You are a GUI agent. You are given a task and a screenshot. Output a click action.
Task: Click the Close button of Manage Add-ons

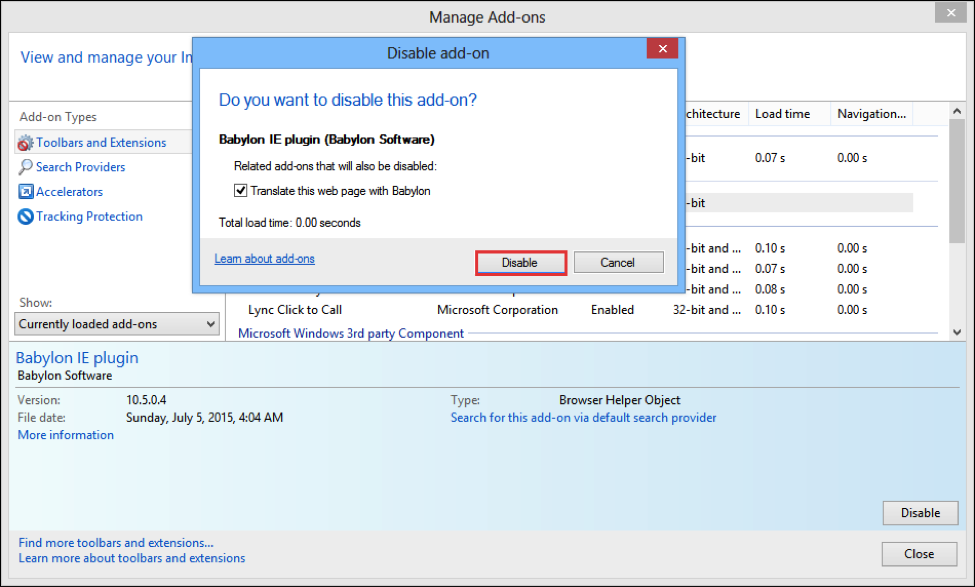[919, 553]
